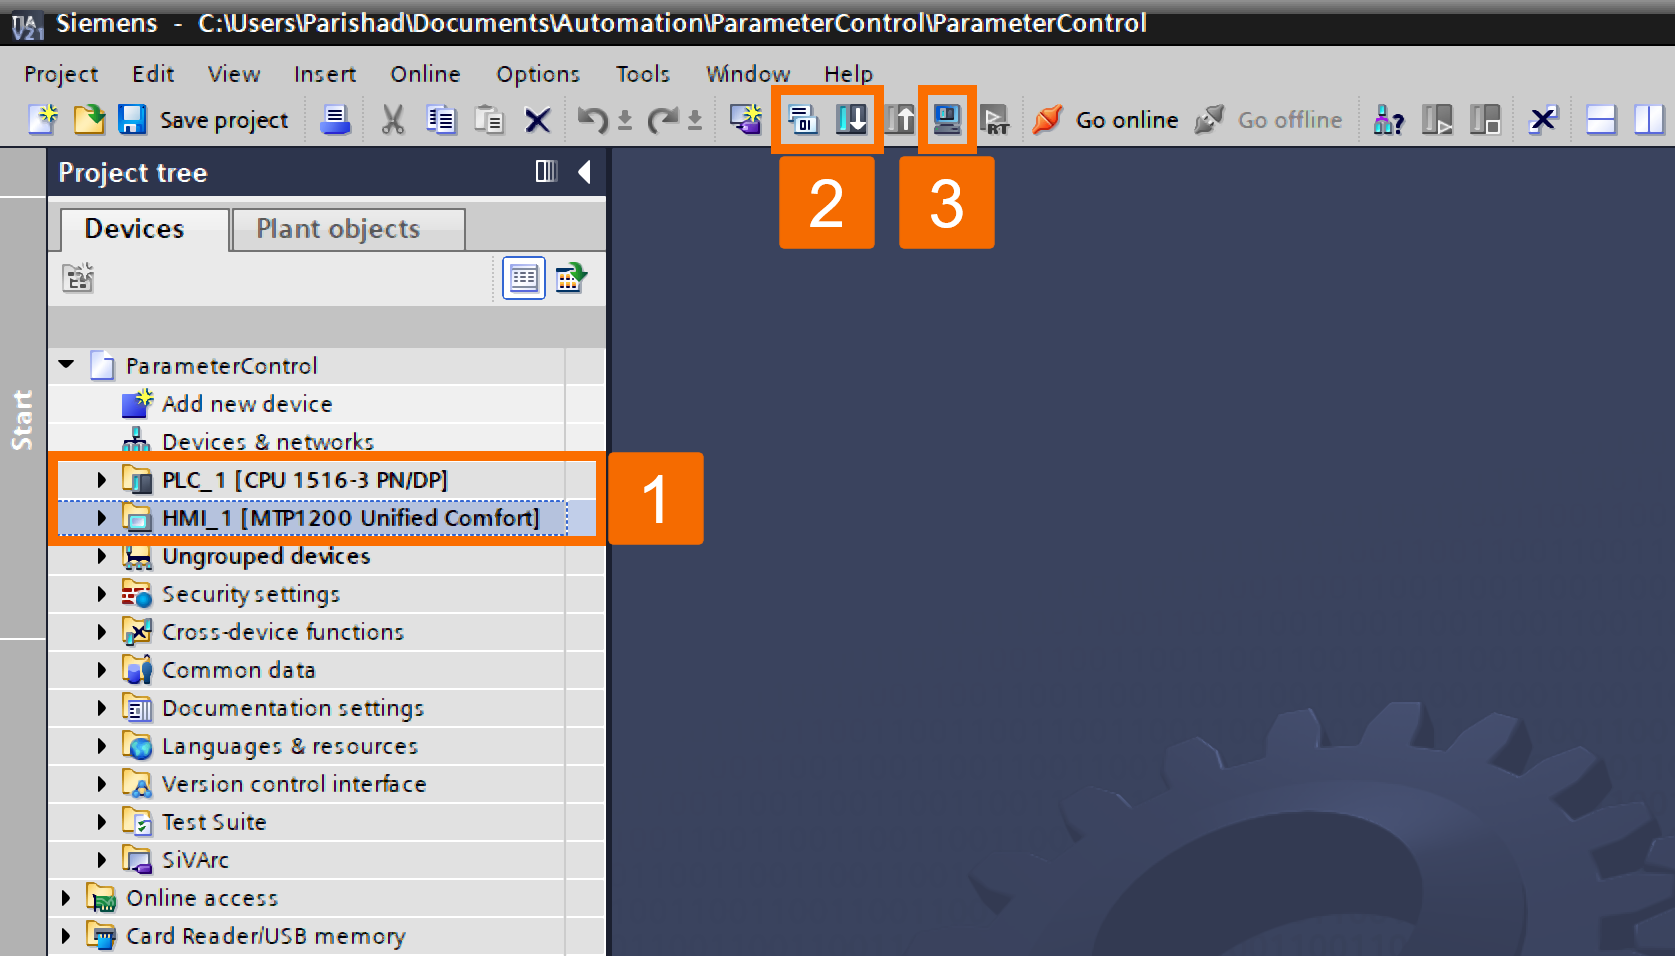
Task: Open the Tools menu
Action: [643, 74]
